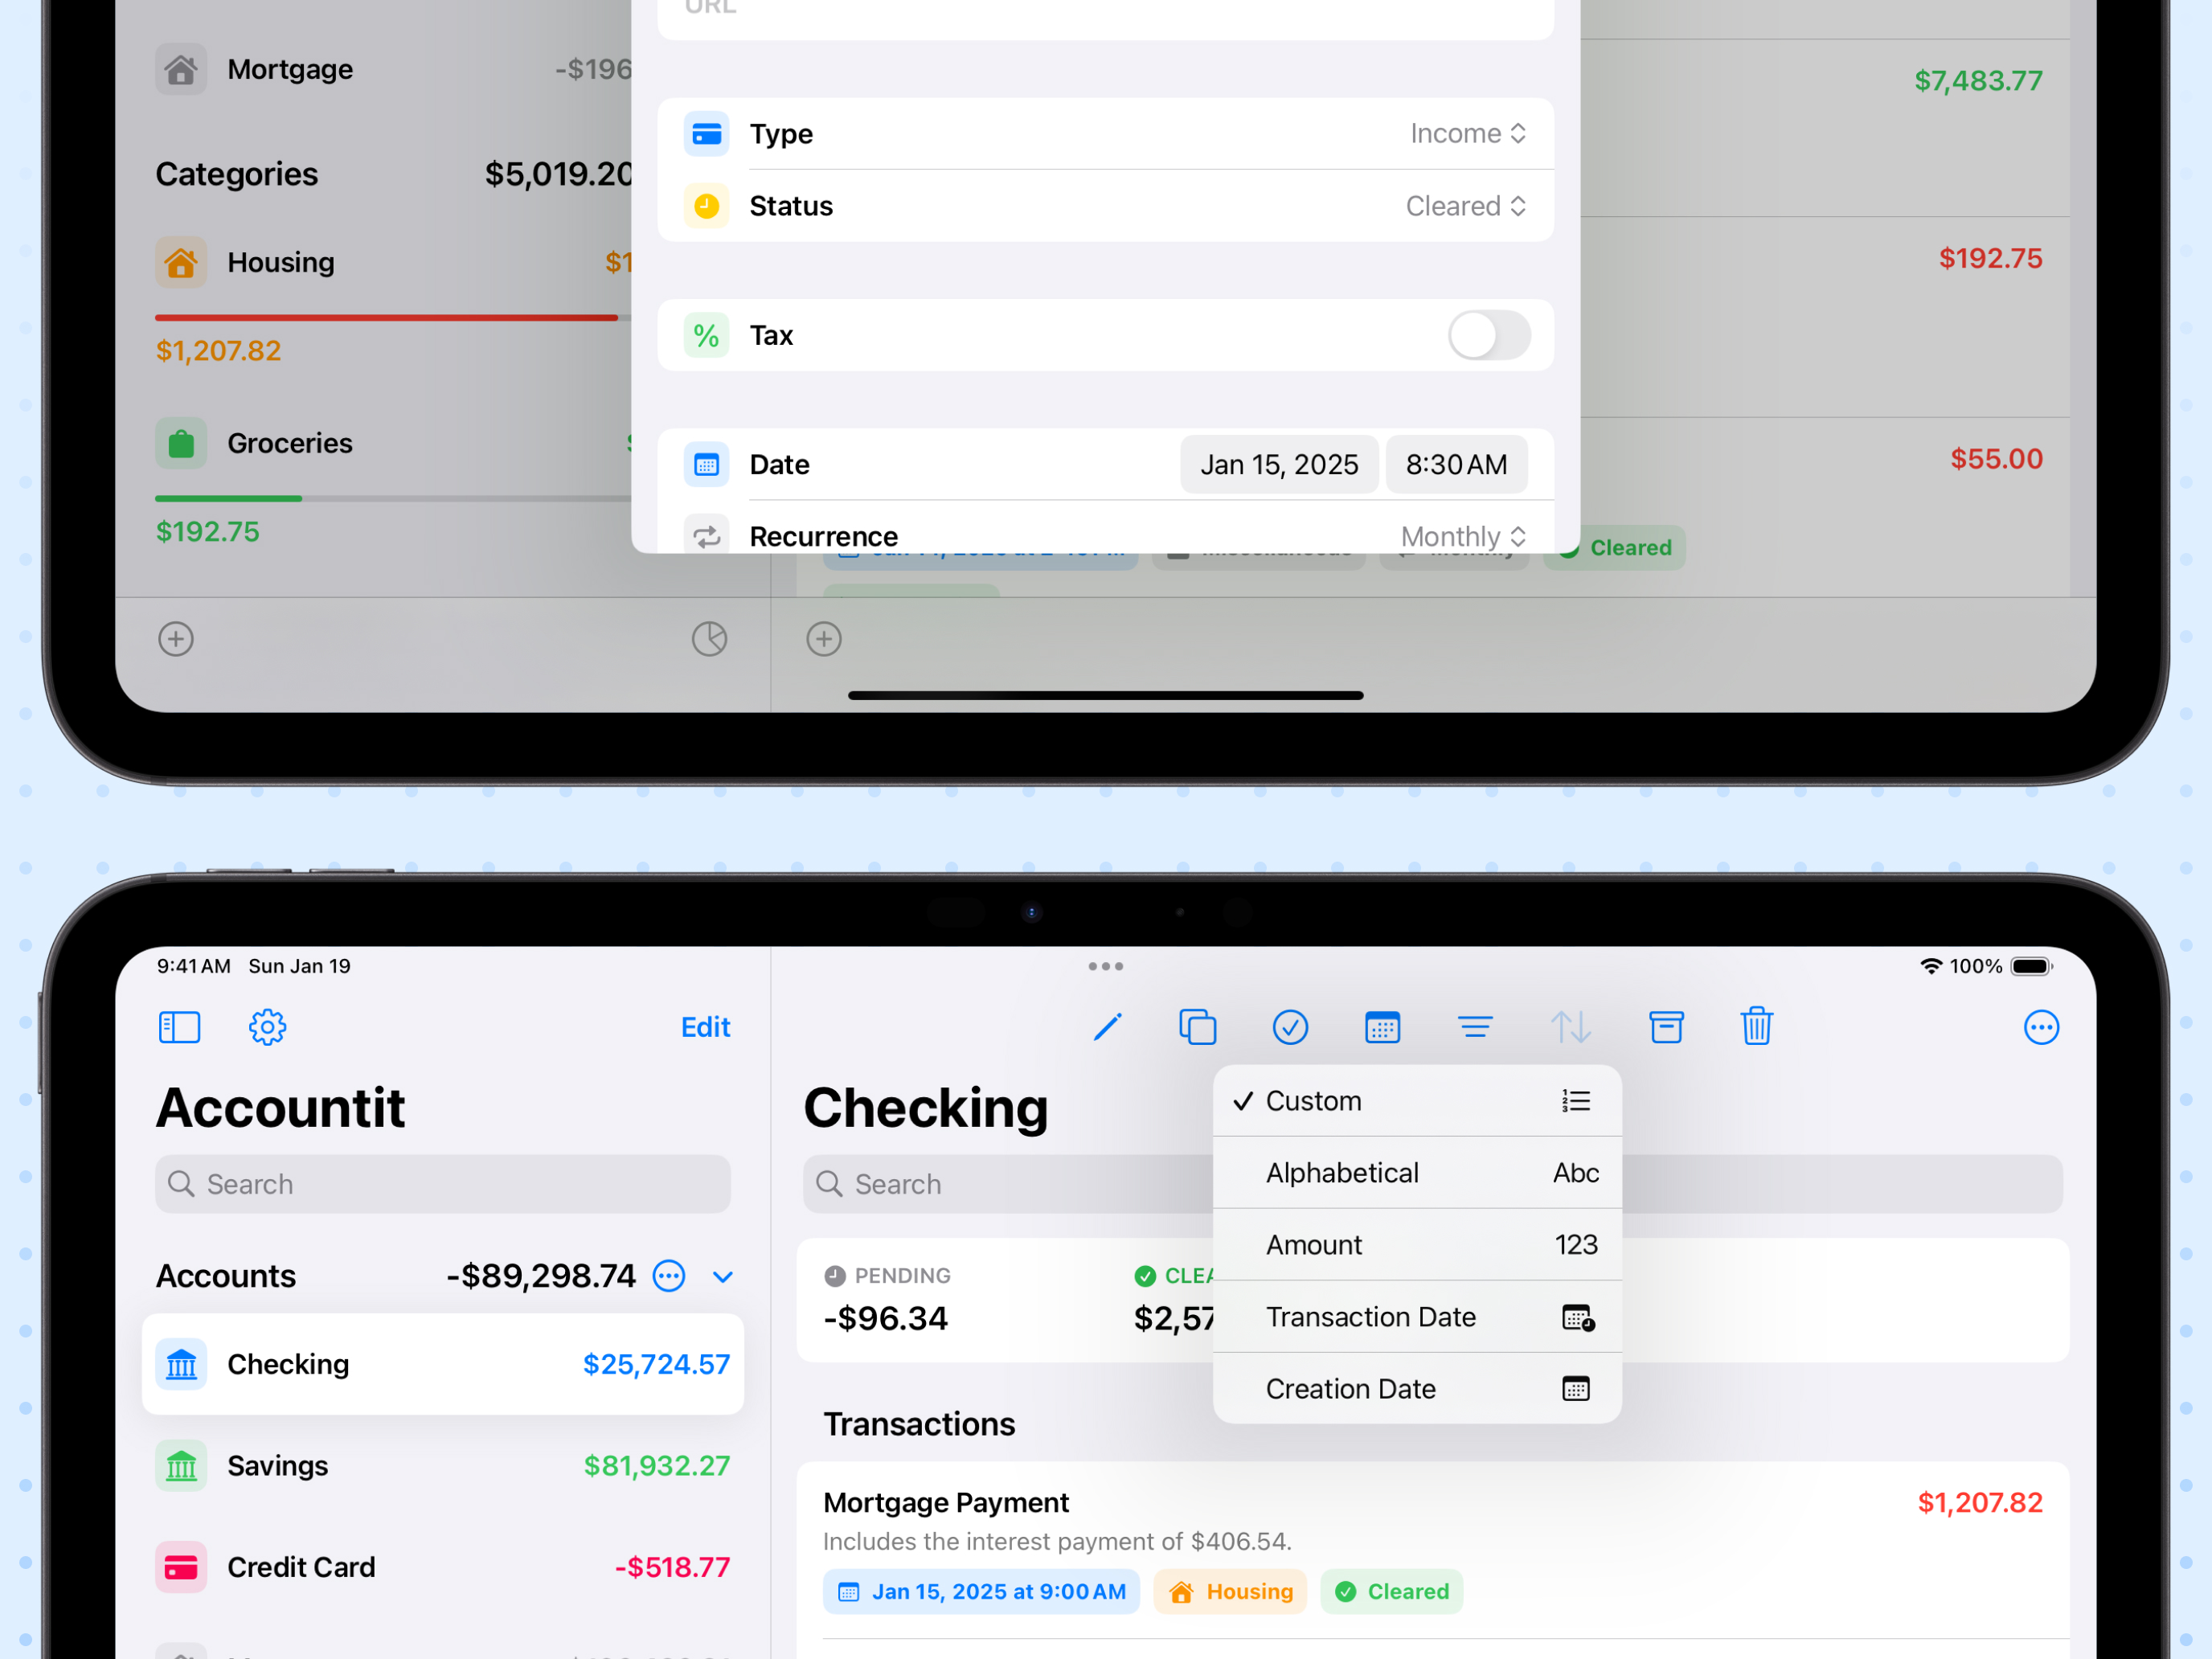This screenshot has width=2212, height=1659.
Task: Archive using the archive box icon
Action: click(1666, 1027)
